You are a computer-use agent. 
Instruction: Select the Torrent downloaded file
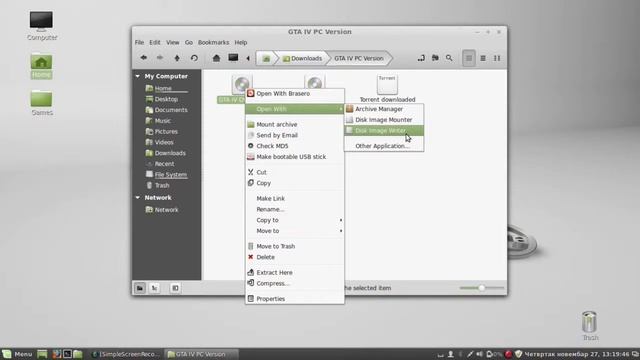[x=387, y=89]
